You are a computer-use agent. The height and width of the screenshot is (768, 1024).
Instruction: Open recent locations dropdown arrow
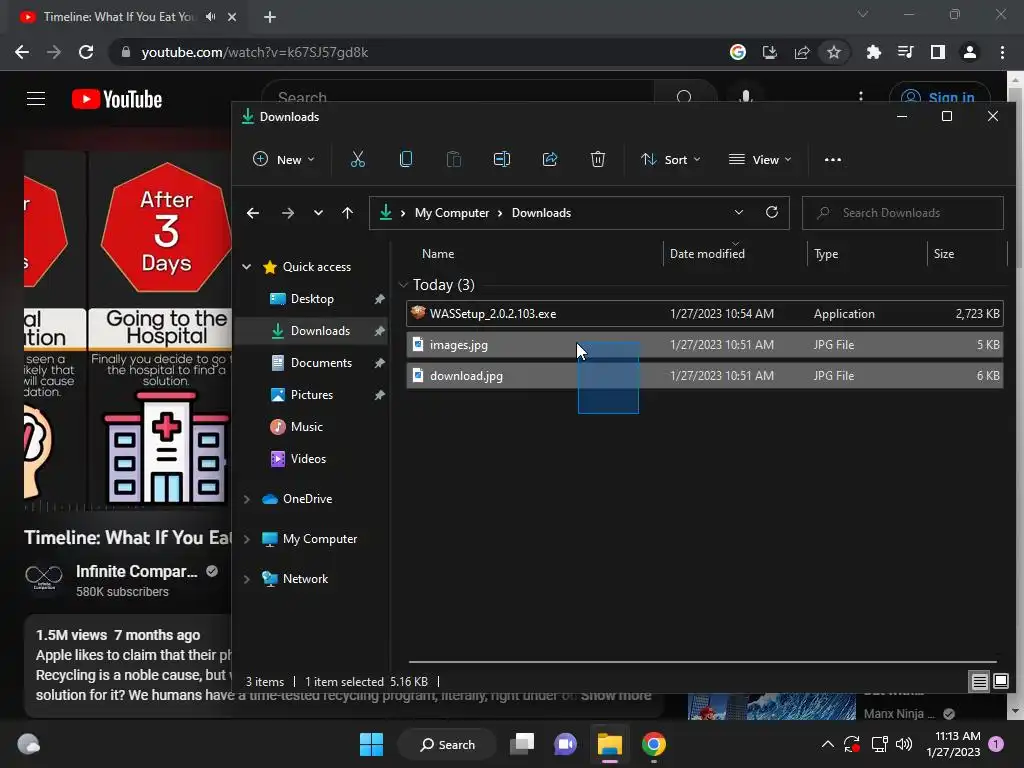pos(318,213)
